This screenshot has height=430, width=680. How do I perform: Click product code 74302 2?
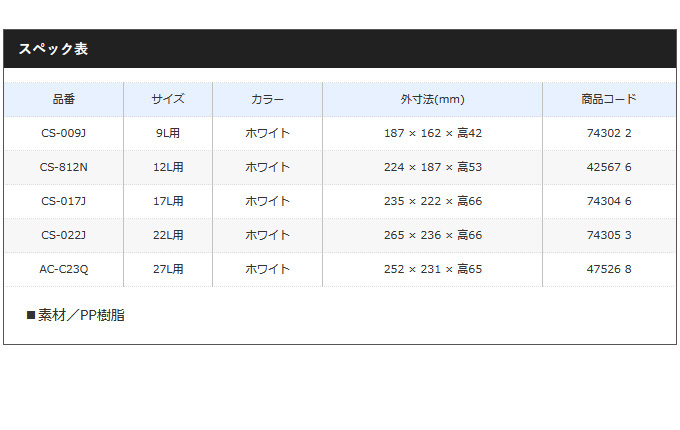pyautogui.click(x=609, y=133)
